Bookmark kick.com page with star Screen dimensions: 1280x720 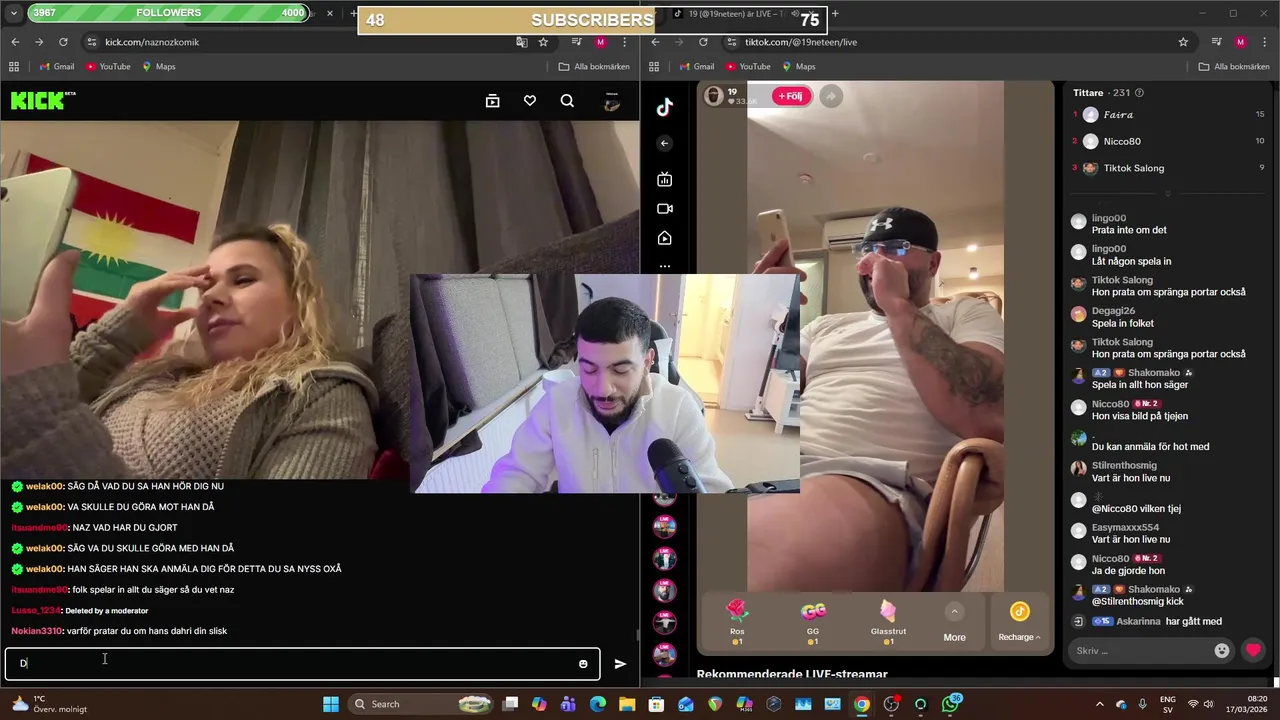tap(543, 42)
